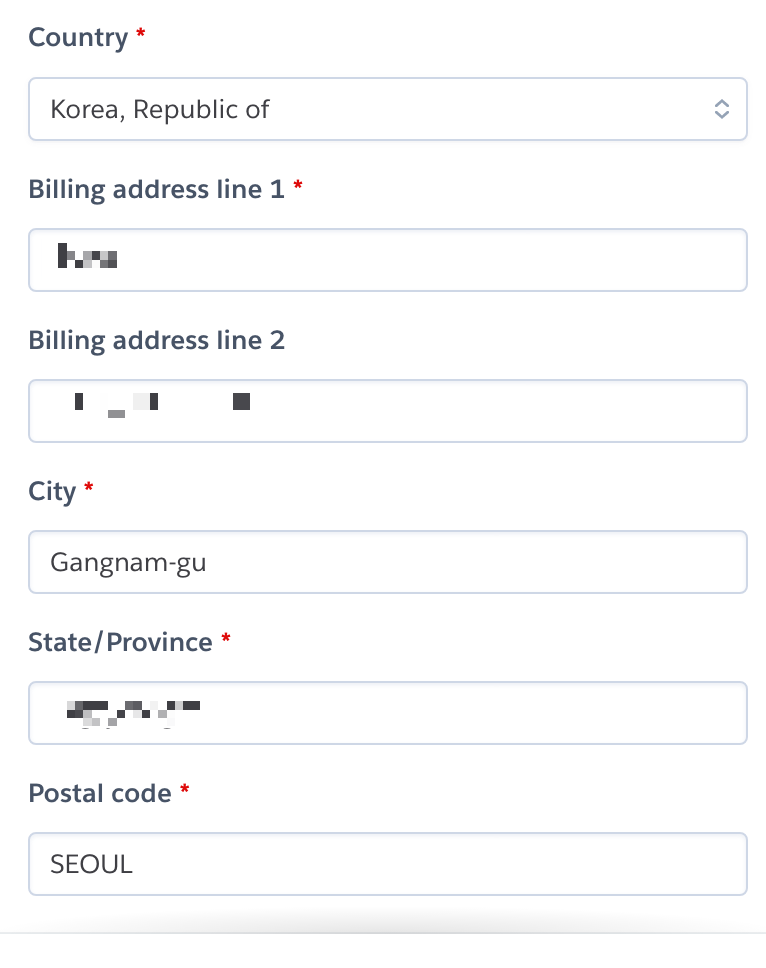
Task: Click the 'Billing address line 1' label
Action: 157,189
